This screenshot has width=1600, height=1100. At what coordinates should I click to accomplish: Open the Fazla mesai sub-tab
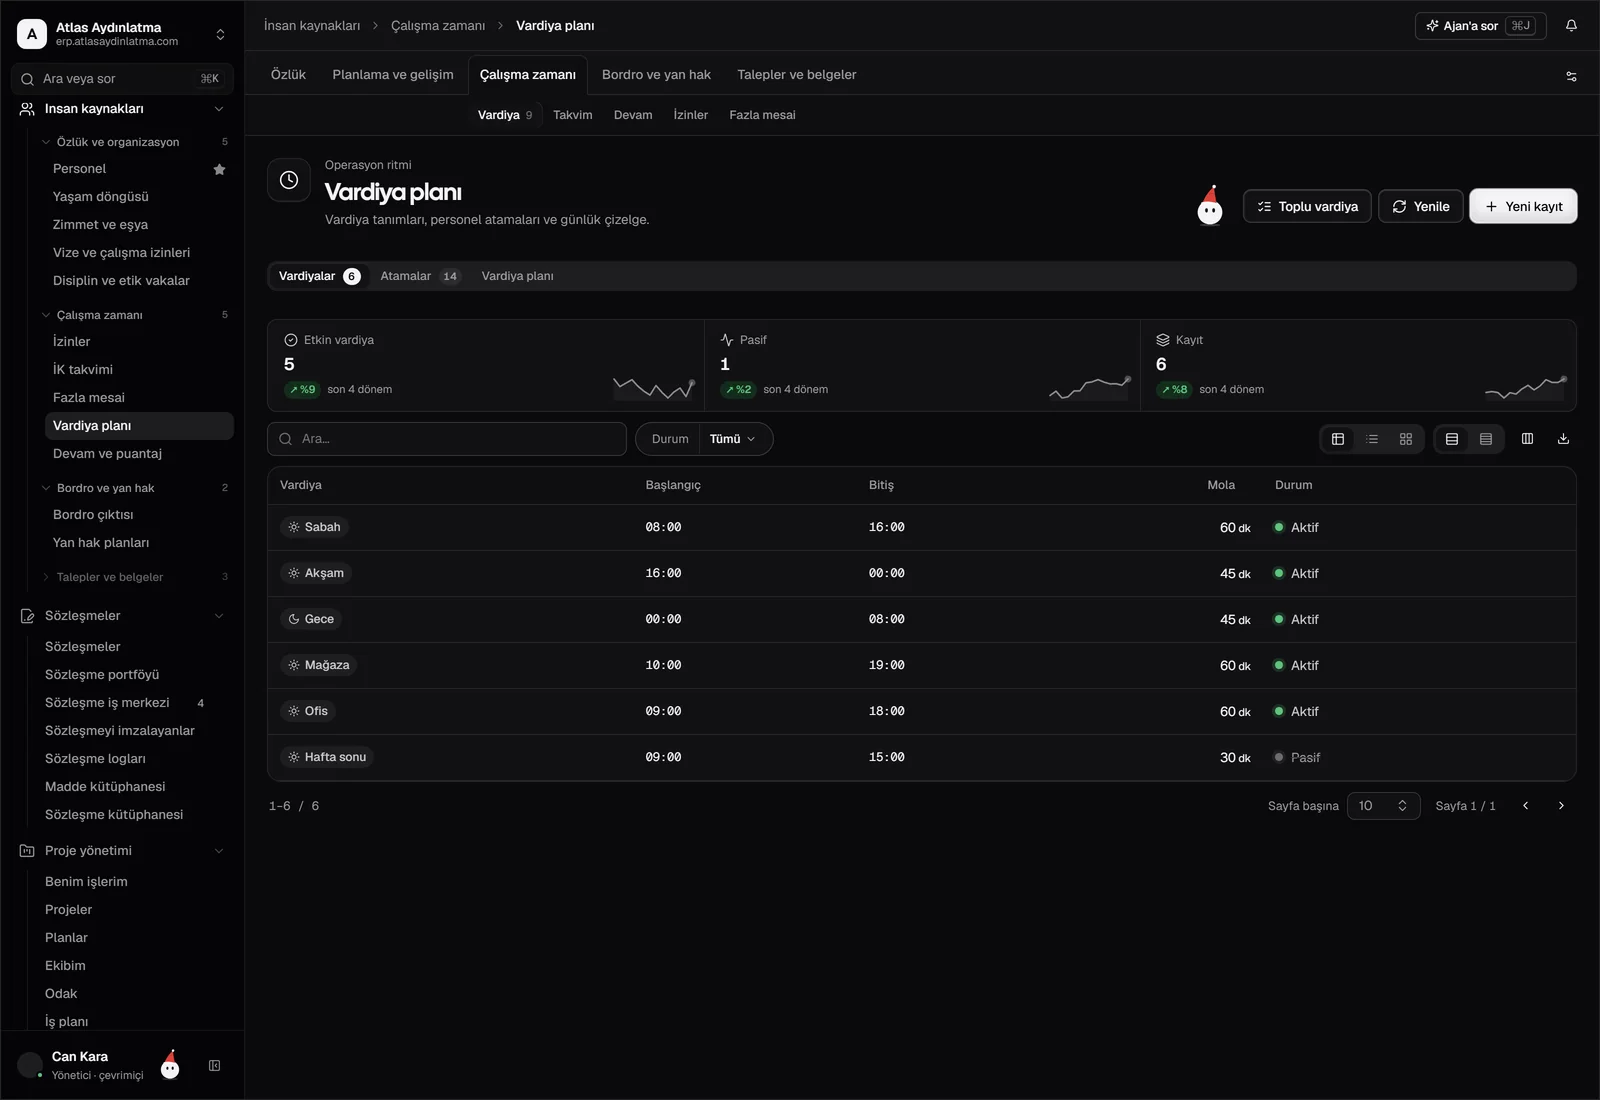pos(762,115)
